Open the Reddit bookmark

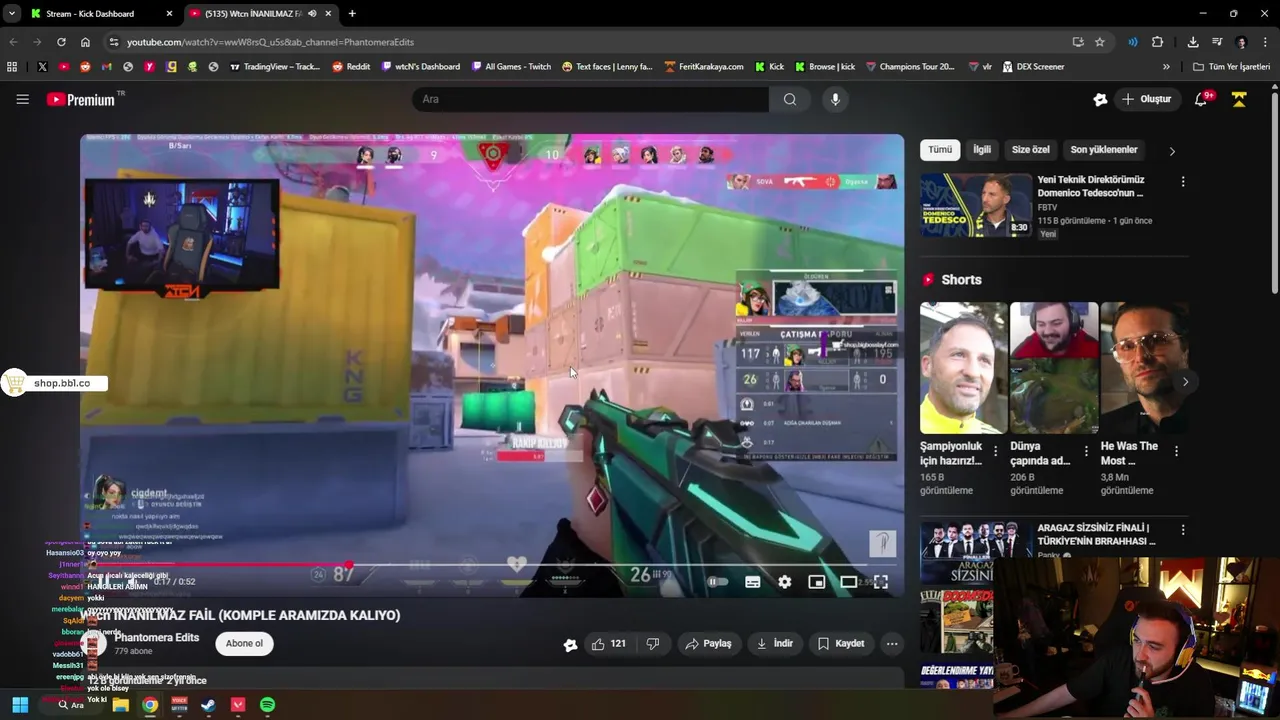point(351,67)
